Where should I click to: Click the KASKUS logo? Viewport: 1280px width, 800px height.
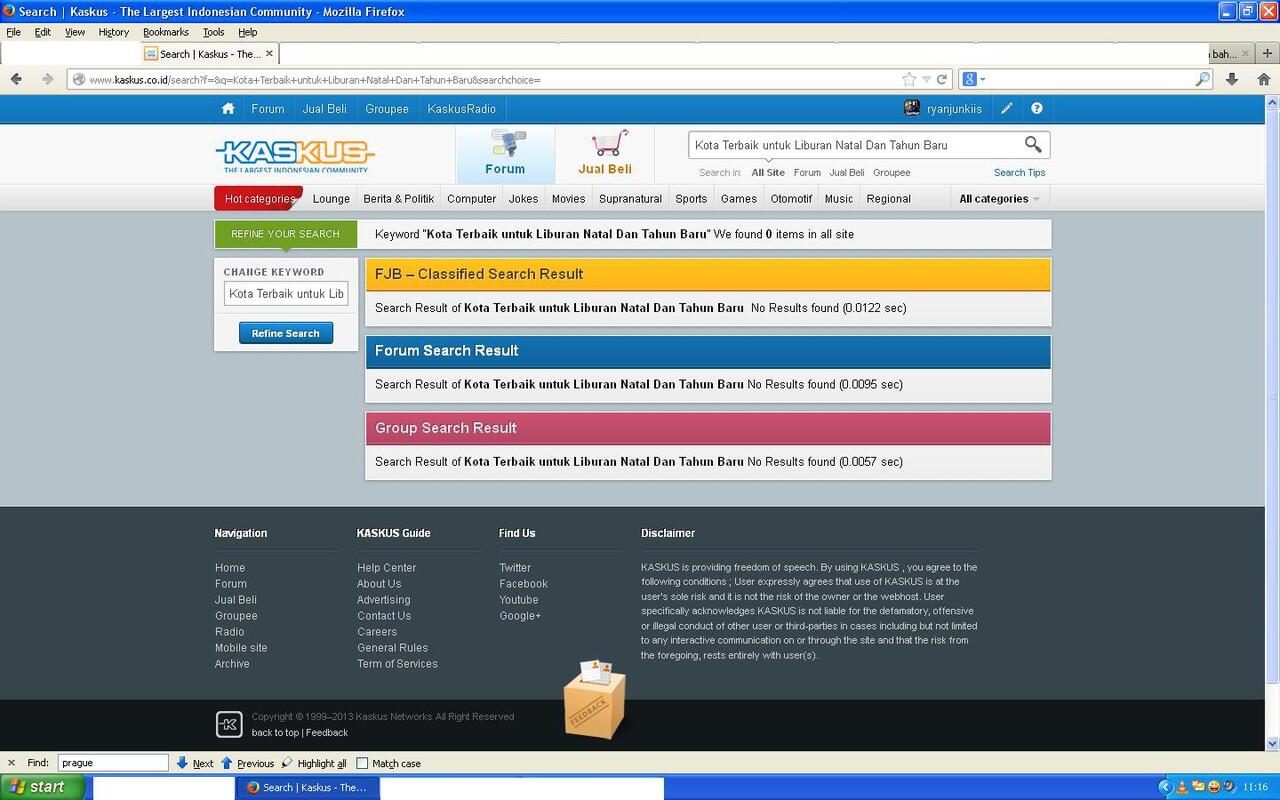[295, 155]
